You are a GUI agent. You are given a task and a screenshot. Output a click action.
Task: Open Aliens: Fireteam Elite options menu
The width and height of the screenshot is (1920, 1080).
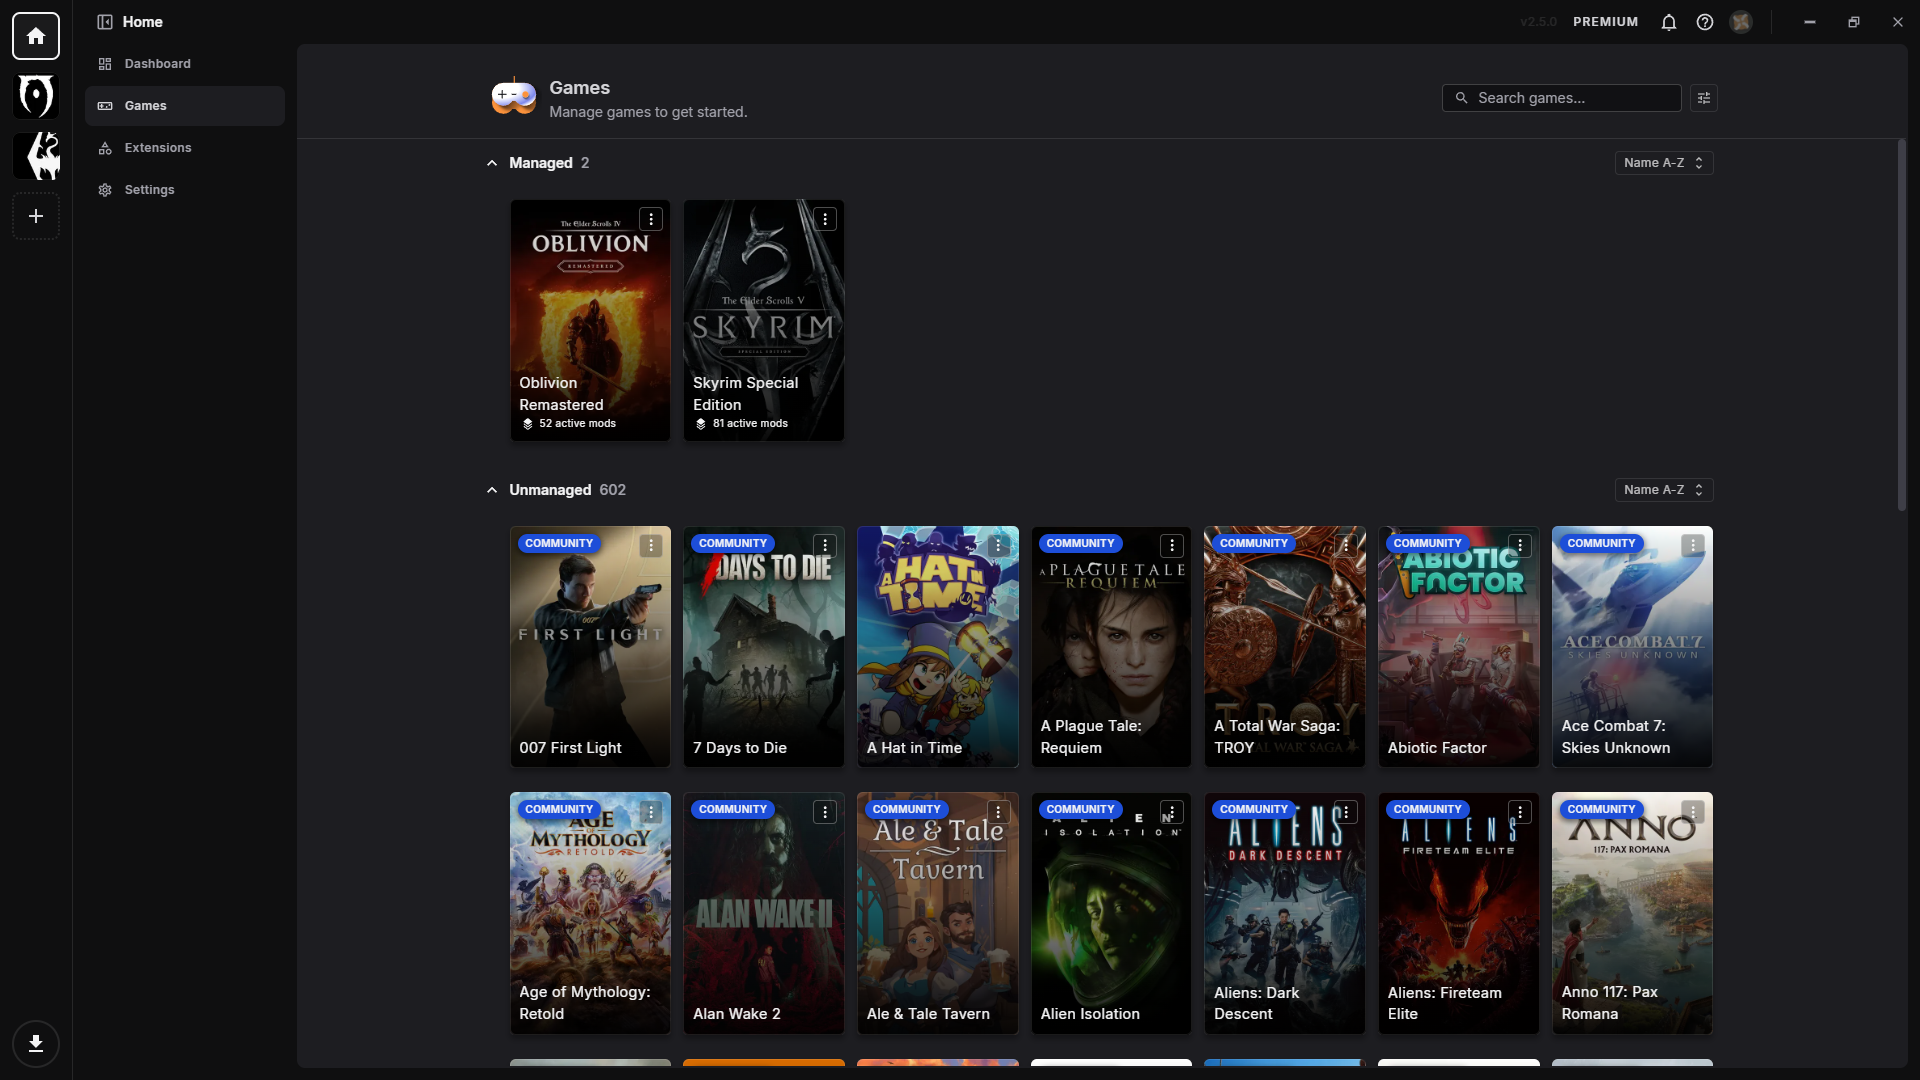pyautogui.click(x=1520, y=812)
